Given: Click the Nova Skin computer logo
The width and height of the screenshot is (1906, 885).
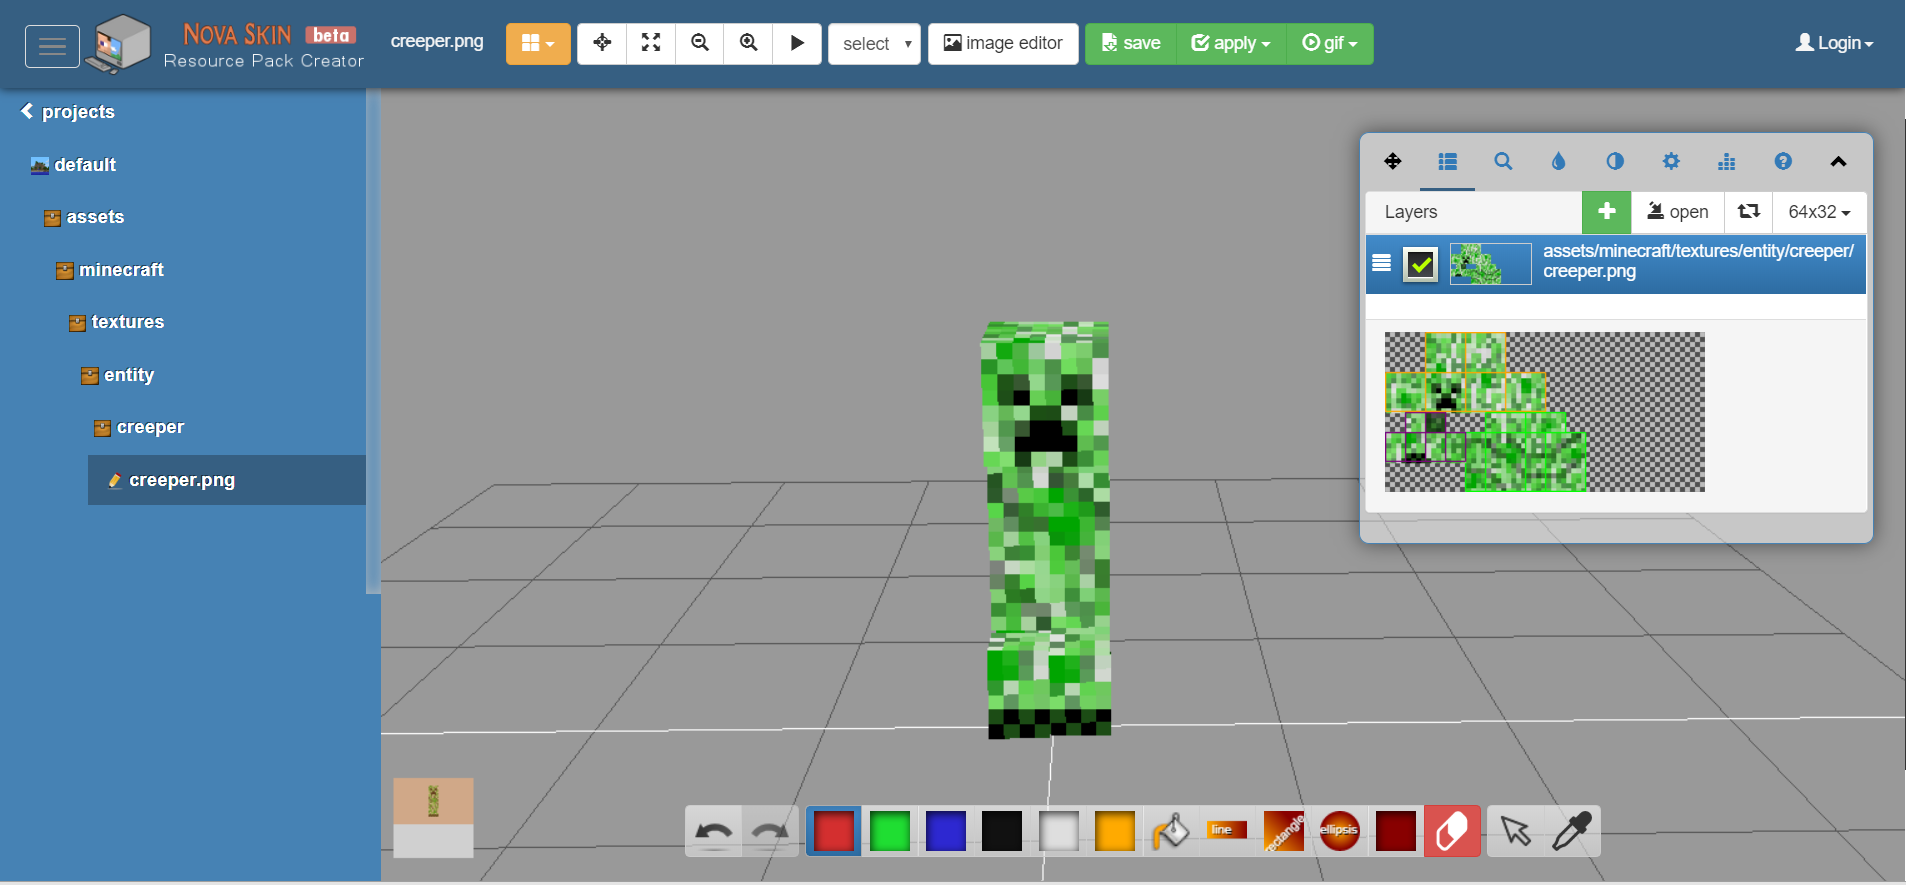Looking at the screenshot, I should click(118, 44).
